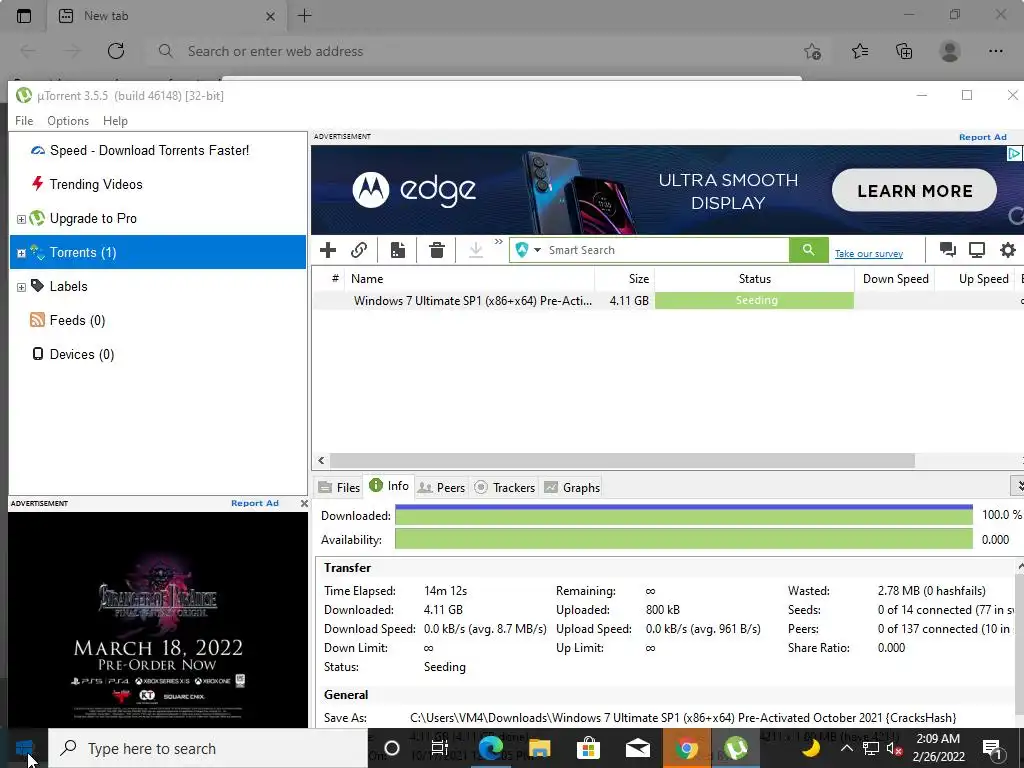
Task: Sort by the Size column header
Action: 624,279
